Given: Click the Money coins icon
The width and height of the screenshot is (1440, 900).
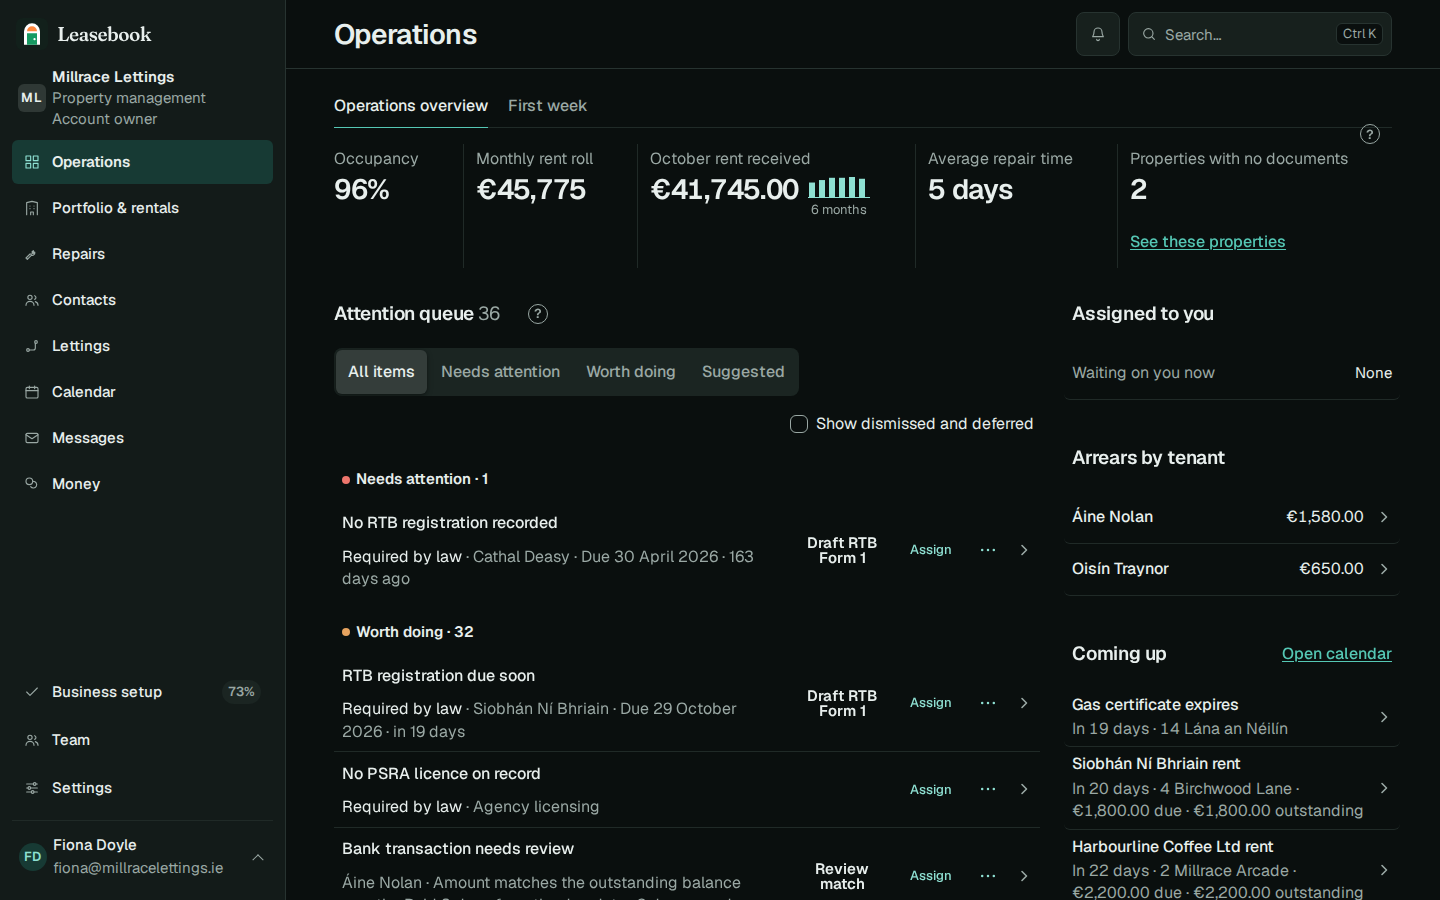Looking at the screenshot, I should [x=32, y=484].
